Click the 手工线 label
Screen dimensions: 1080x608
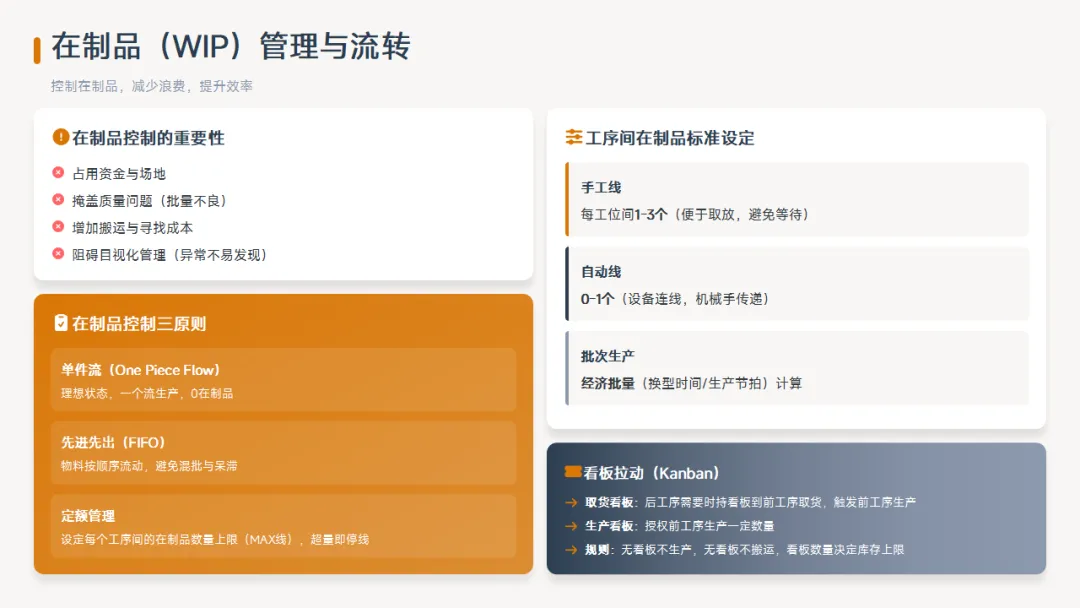click(x=601, y=187)
